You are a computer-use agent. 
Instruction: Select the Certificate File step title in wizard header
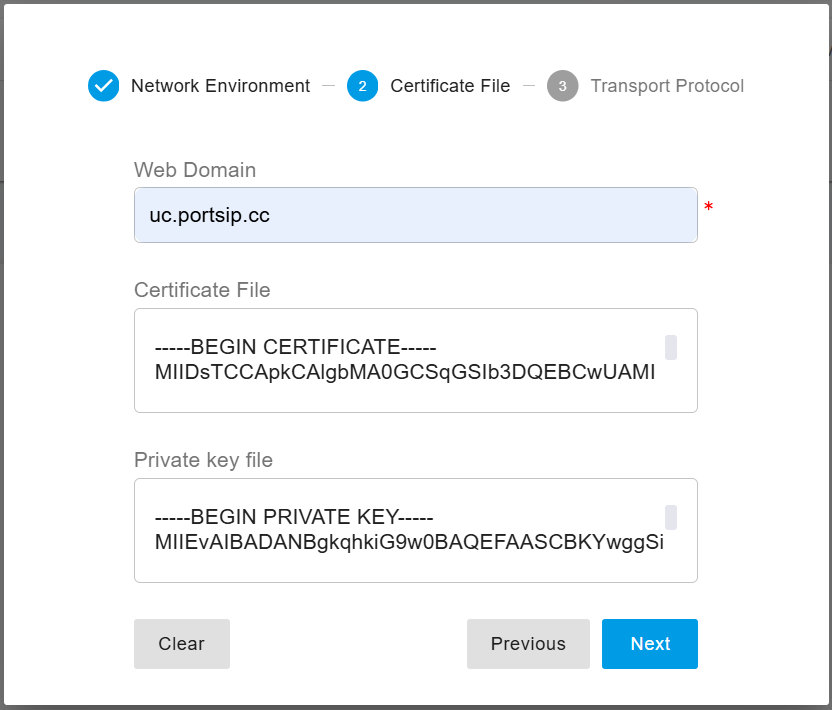coord(450,86)
